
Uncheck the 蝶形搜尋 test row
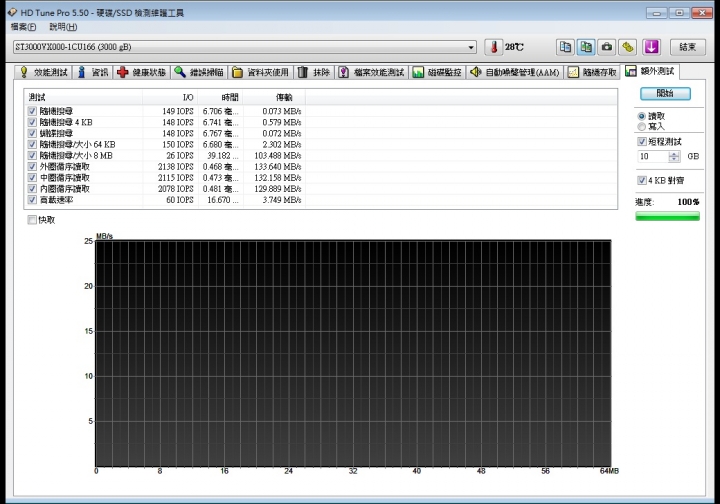(32, 133)
